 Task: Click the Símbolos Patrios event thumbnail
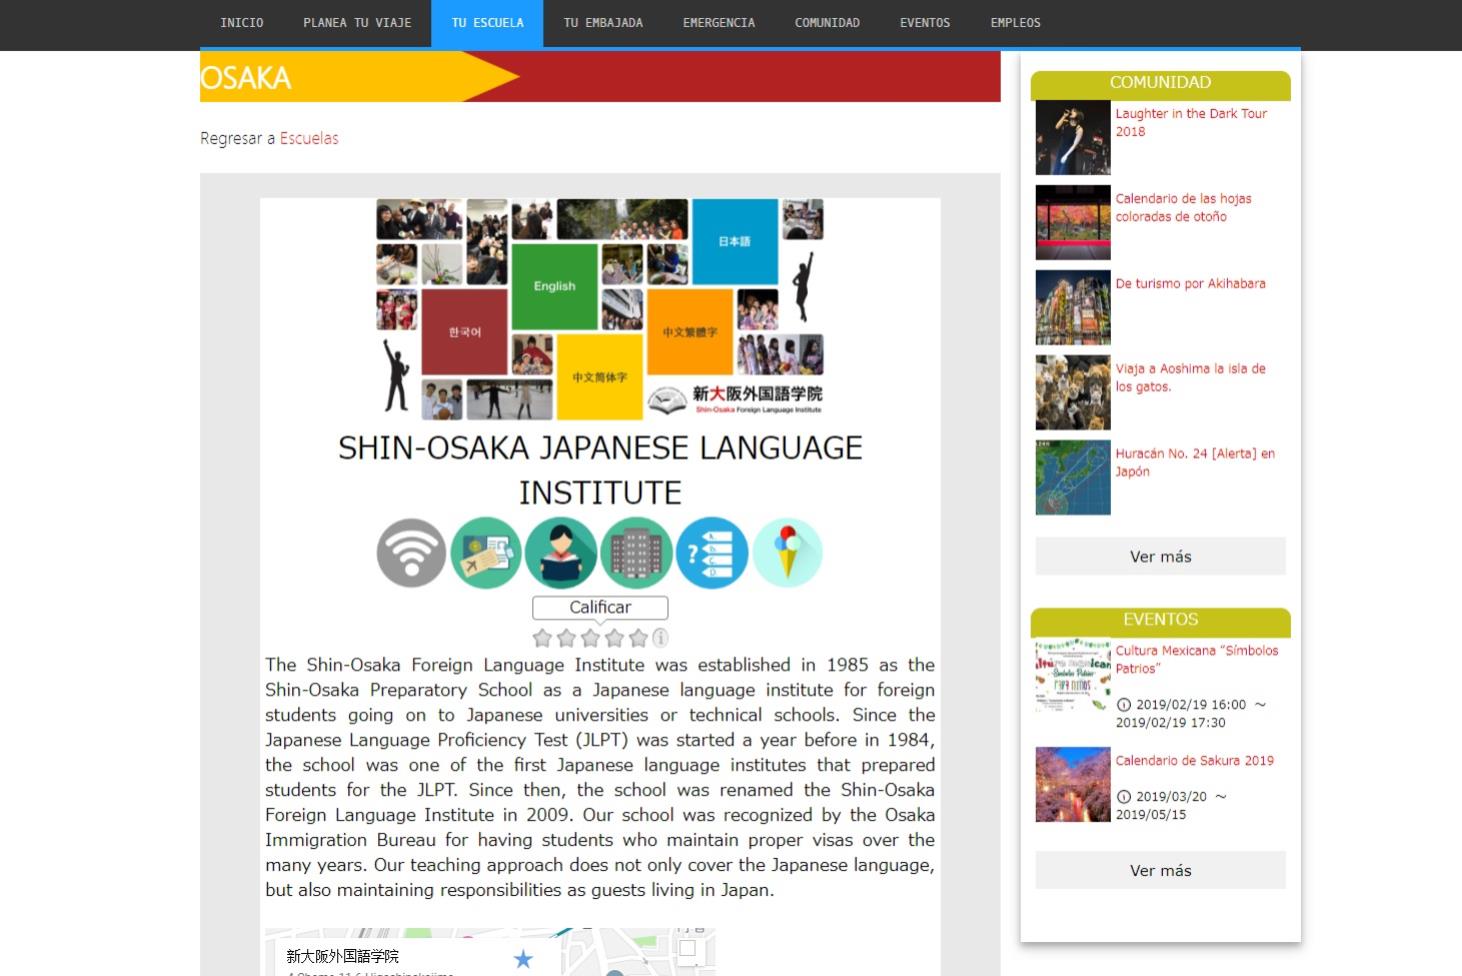(1073, 675)
